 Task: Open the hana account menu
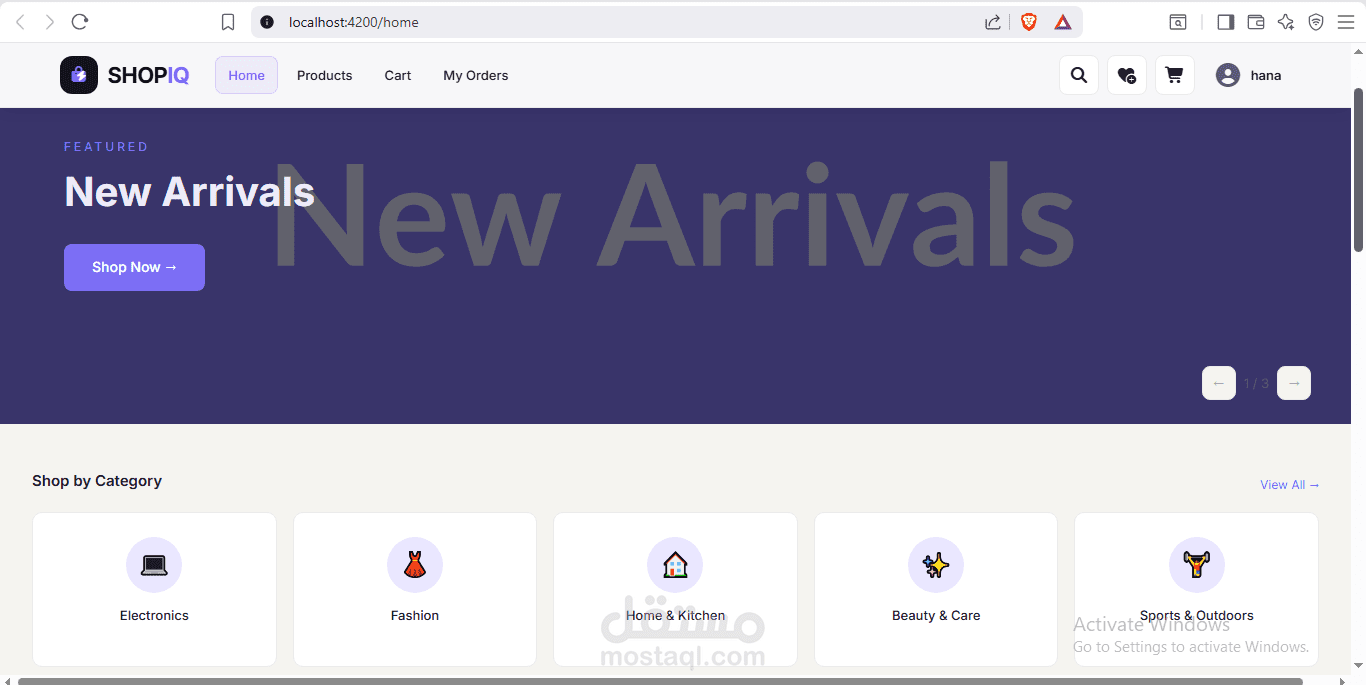[x=1247, y=75]
